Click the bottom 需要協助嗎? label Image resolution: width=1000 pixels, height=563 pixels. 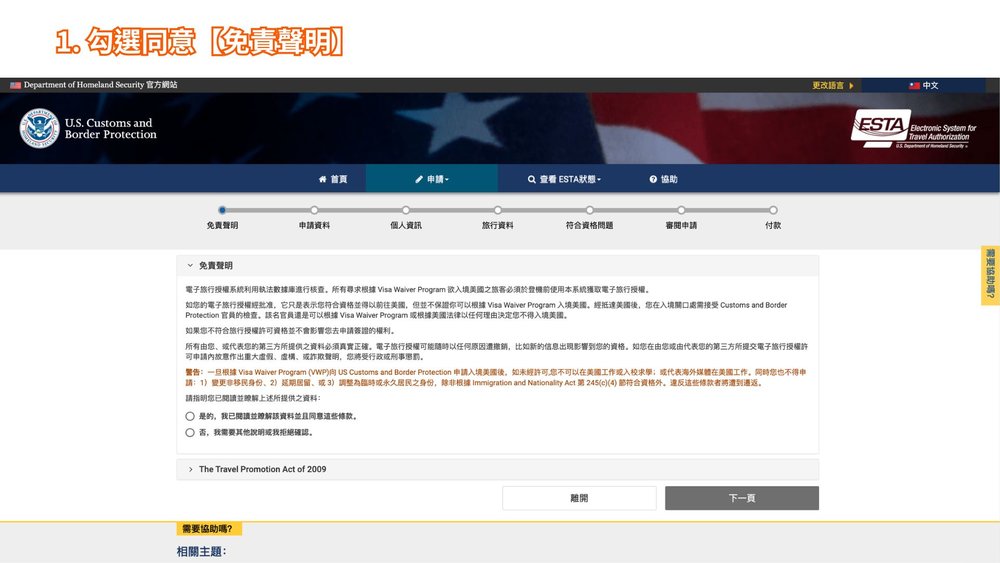(x=208, y=529)
